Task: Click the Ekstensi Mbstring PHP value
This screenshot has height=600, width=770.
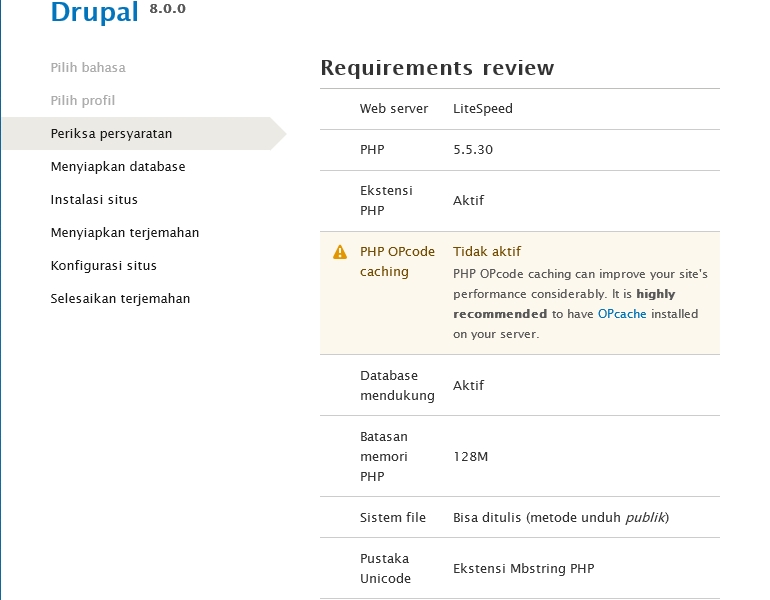Action: pyautogui.click(x=524, y=569)
